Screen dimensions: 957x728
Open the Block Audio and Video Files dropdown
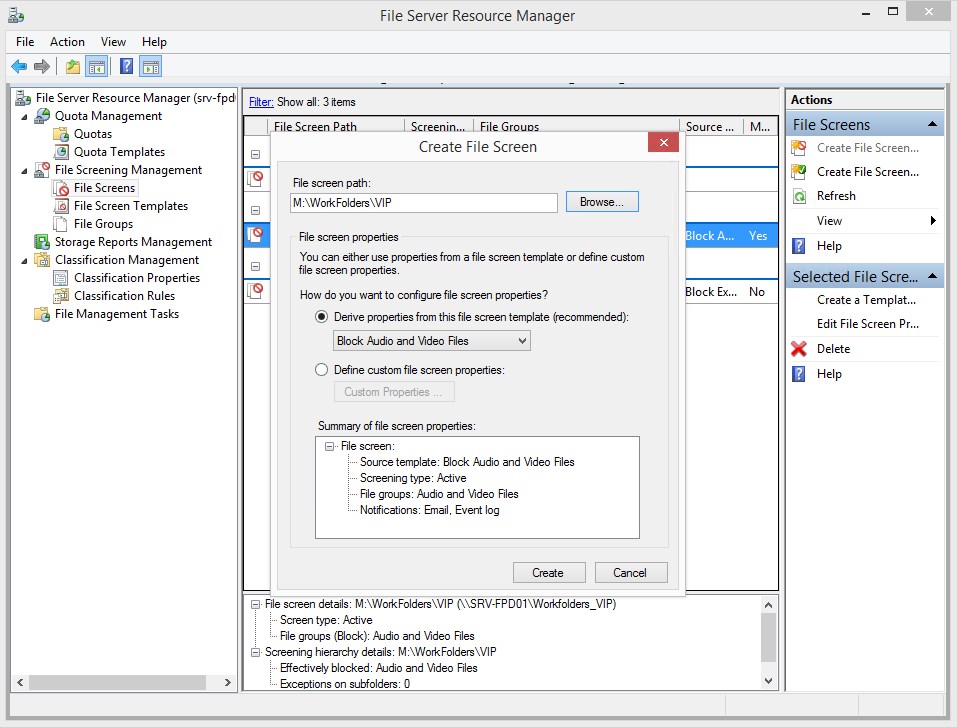[520, 340]
